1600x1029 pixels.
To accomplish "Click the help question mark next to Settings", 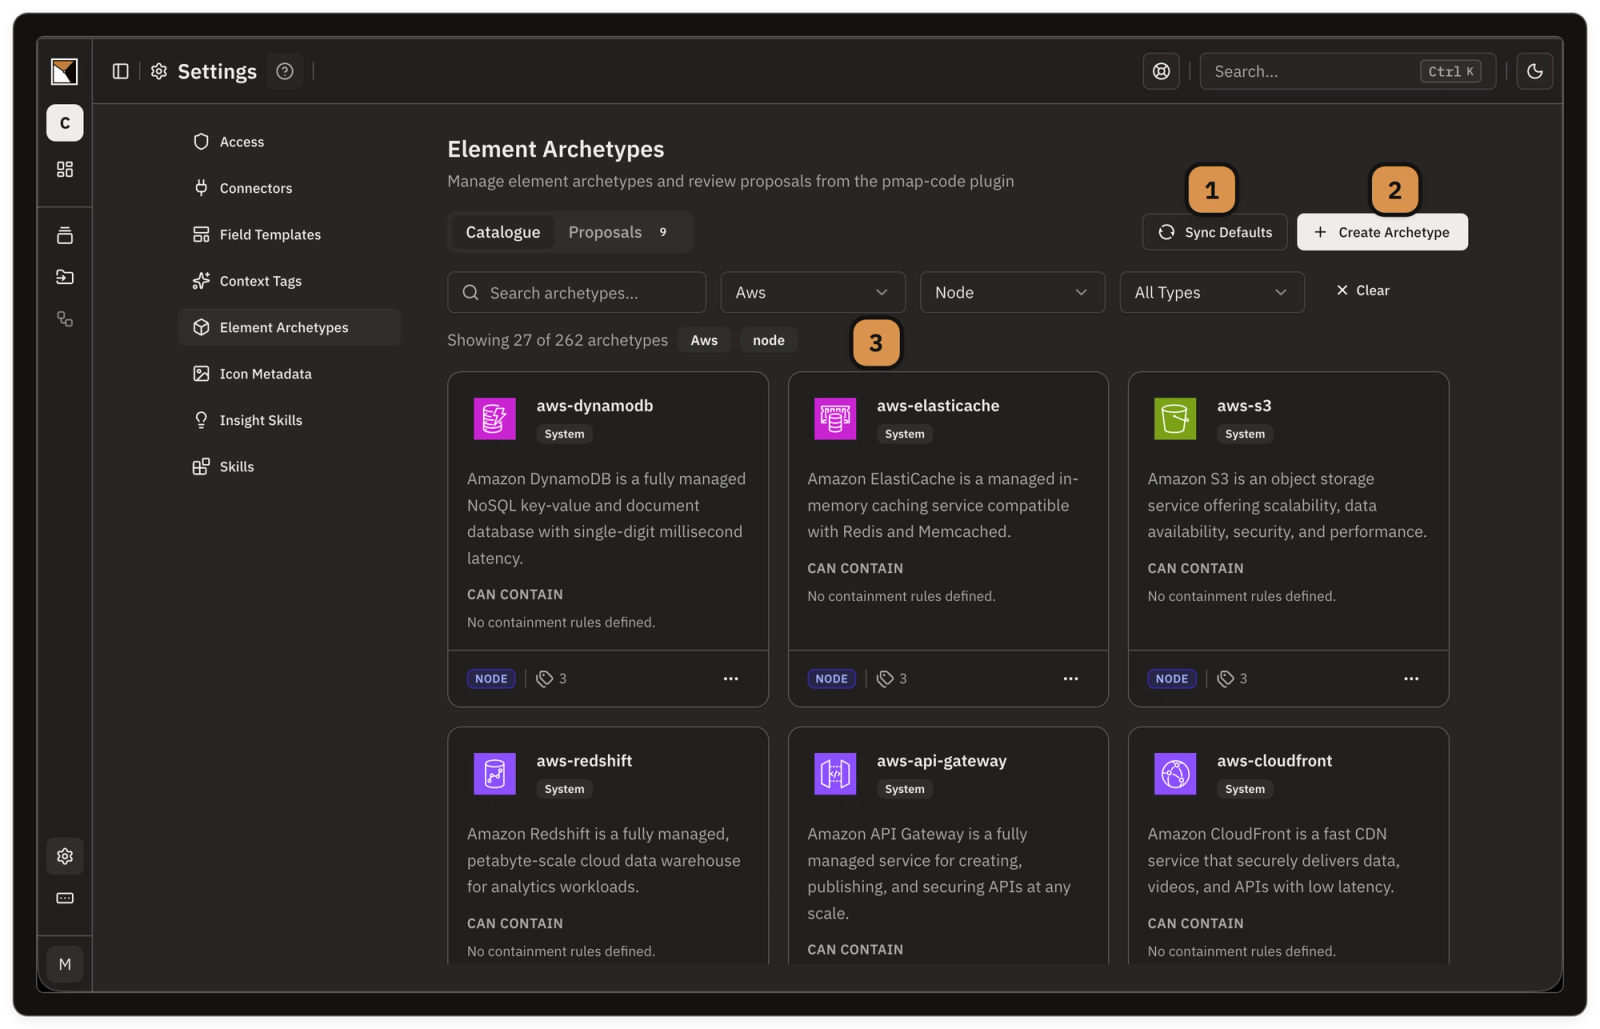I will tap(285, 71).
